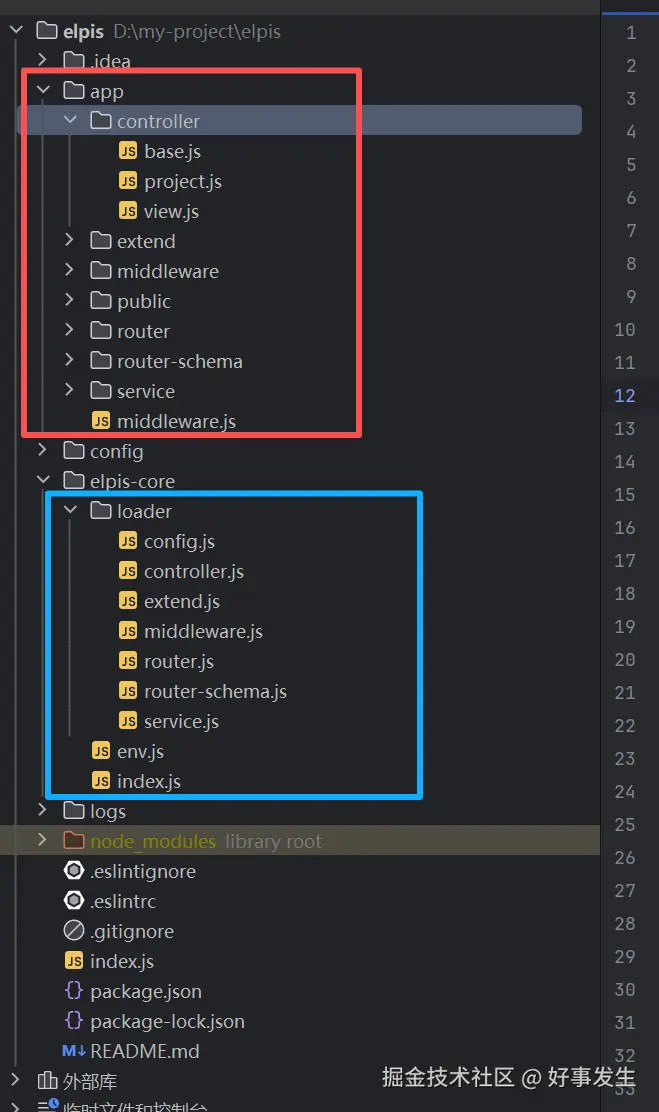Screen dimensions: 659x1112
Task: Expand the config folder
Action: [x=43, y=451]
